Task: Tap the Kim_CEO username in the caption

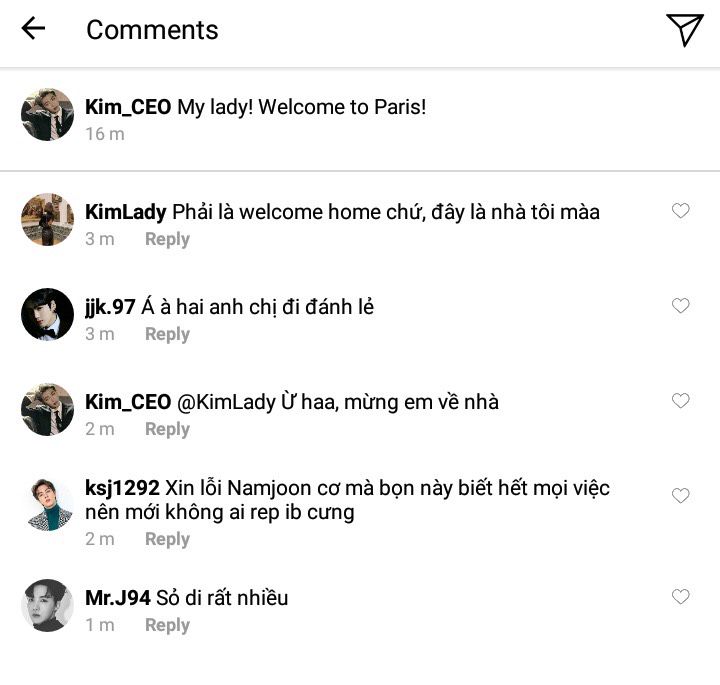Action: [x=128, y=107]
